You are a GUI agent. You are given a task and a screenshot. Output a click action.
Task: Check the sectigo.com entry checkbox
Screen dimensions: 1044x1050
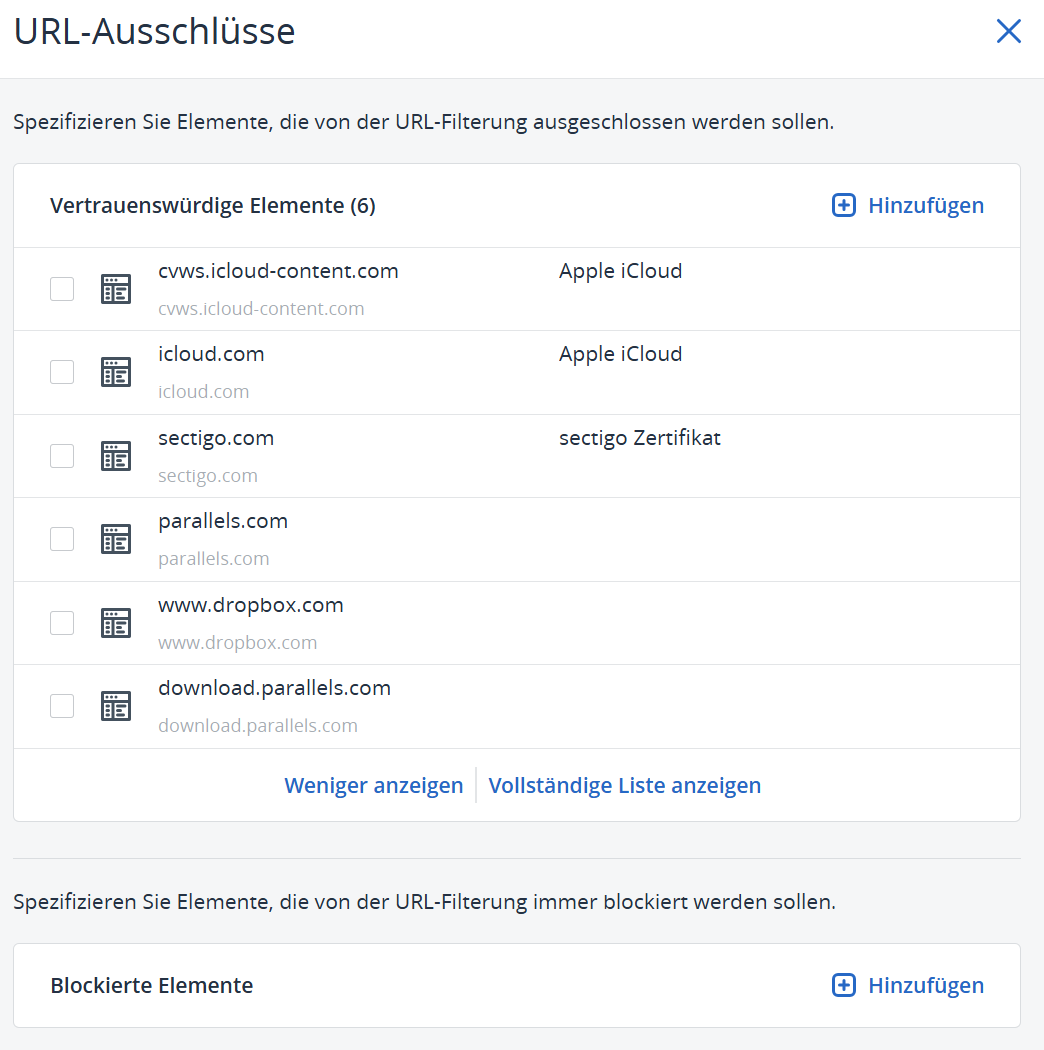[x=62, y=456]
